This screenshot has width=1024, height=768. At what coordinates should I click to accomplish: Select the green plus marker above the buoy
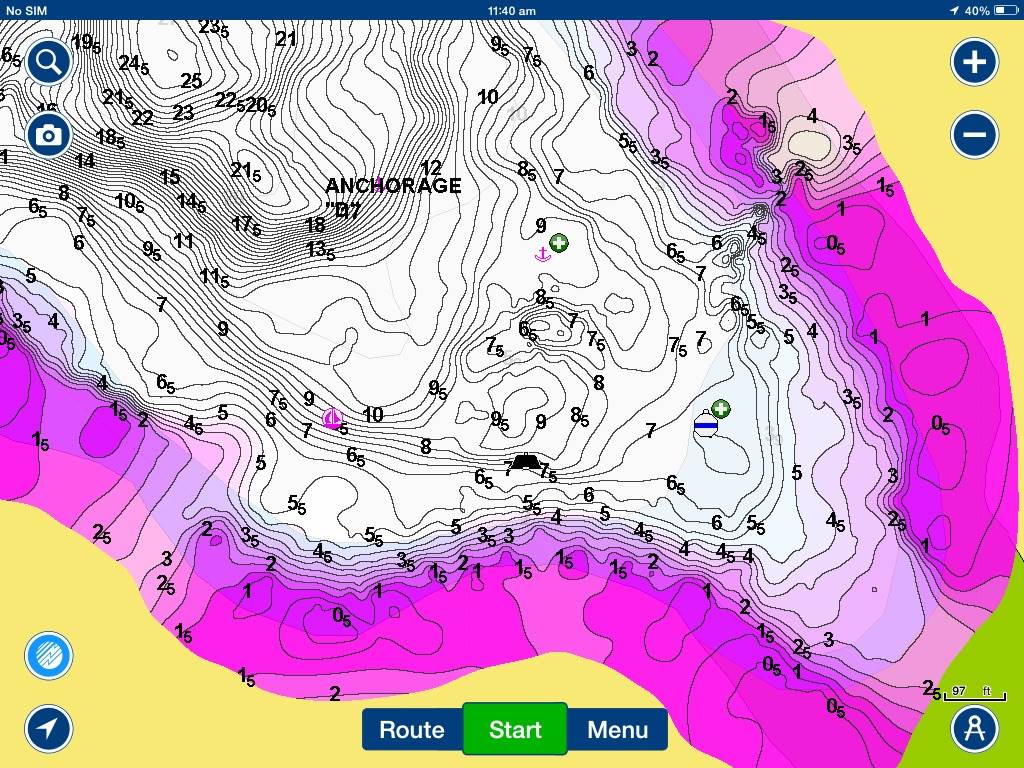(x=720, y=408)
